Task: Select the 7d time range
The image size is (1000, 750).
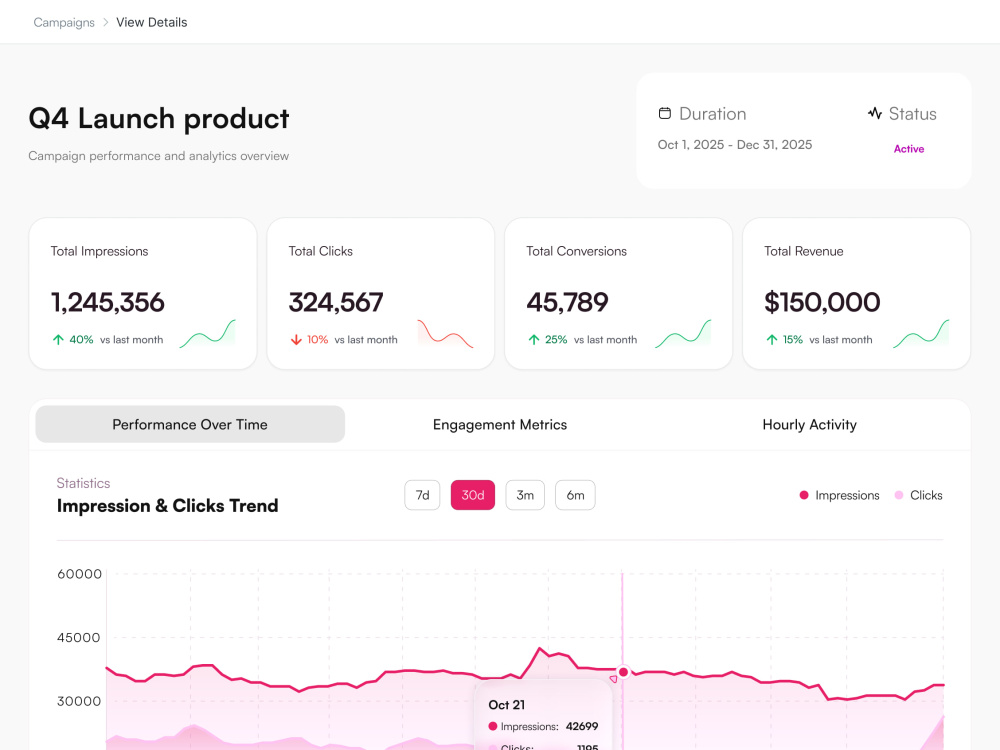Action: click(x=422, y=495)
